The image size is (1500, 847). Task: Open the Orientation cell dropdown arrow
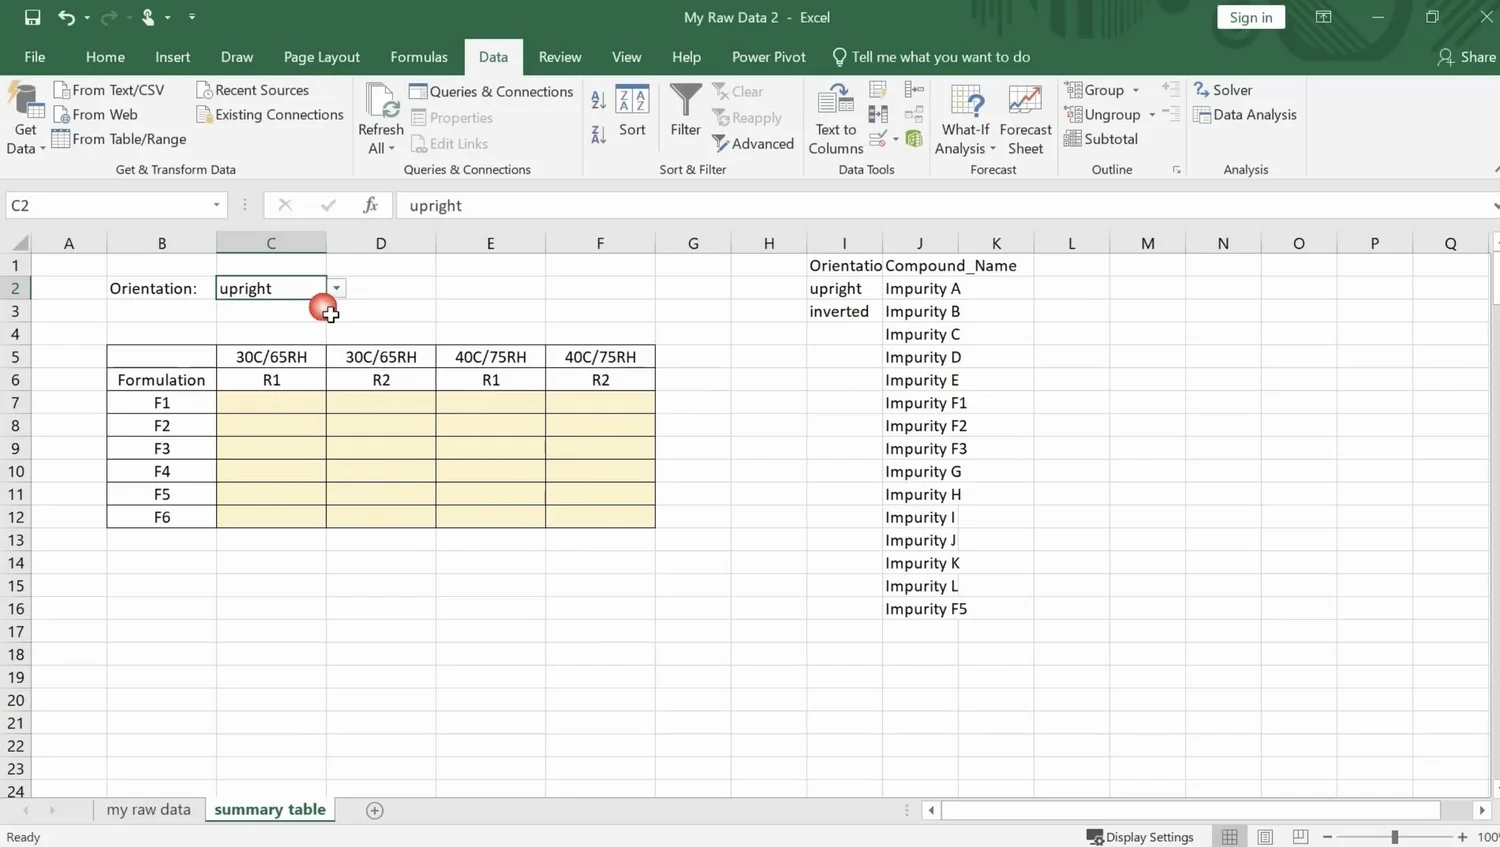click(x=336, y=288)
